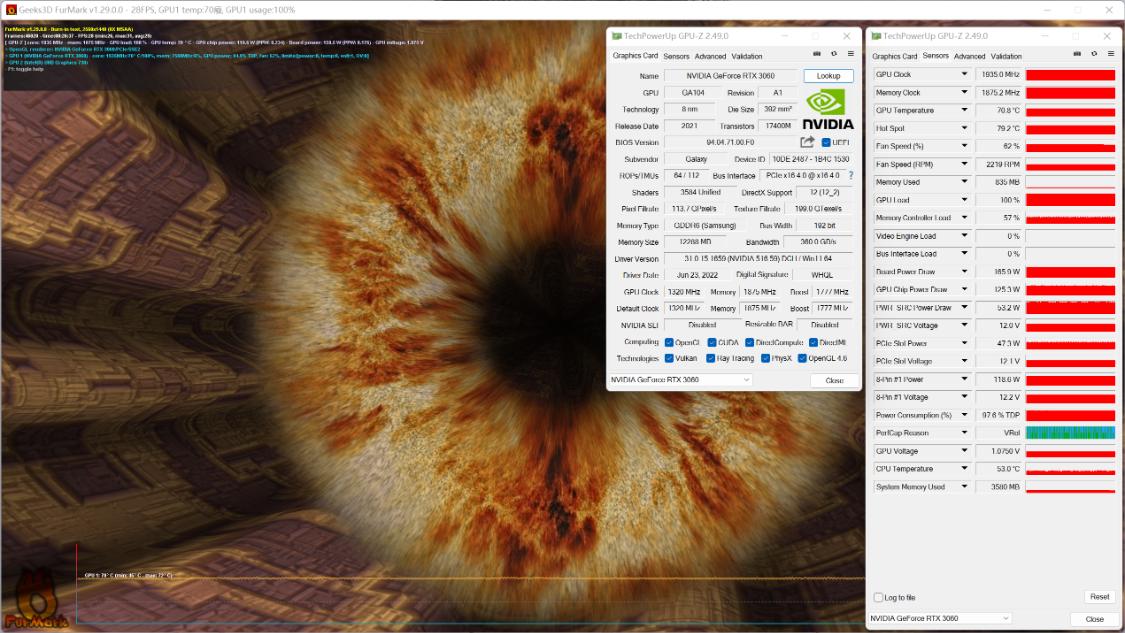
Task: Open the GPU selector dropdown in the Graphics Card window
Action: [x=680, y=380]
